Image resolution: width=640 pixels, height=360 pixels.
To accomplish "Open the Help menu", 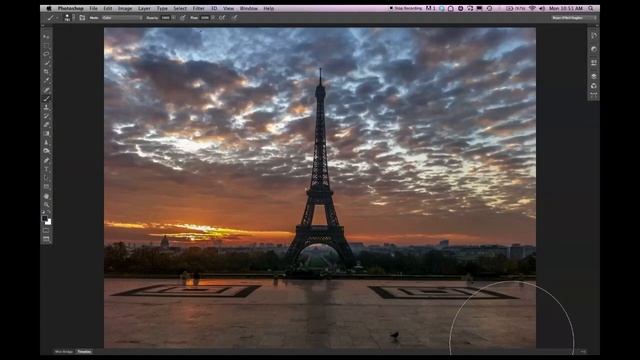I will 269,8.
